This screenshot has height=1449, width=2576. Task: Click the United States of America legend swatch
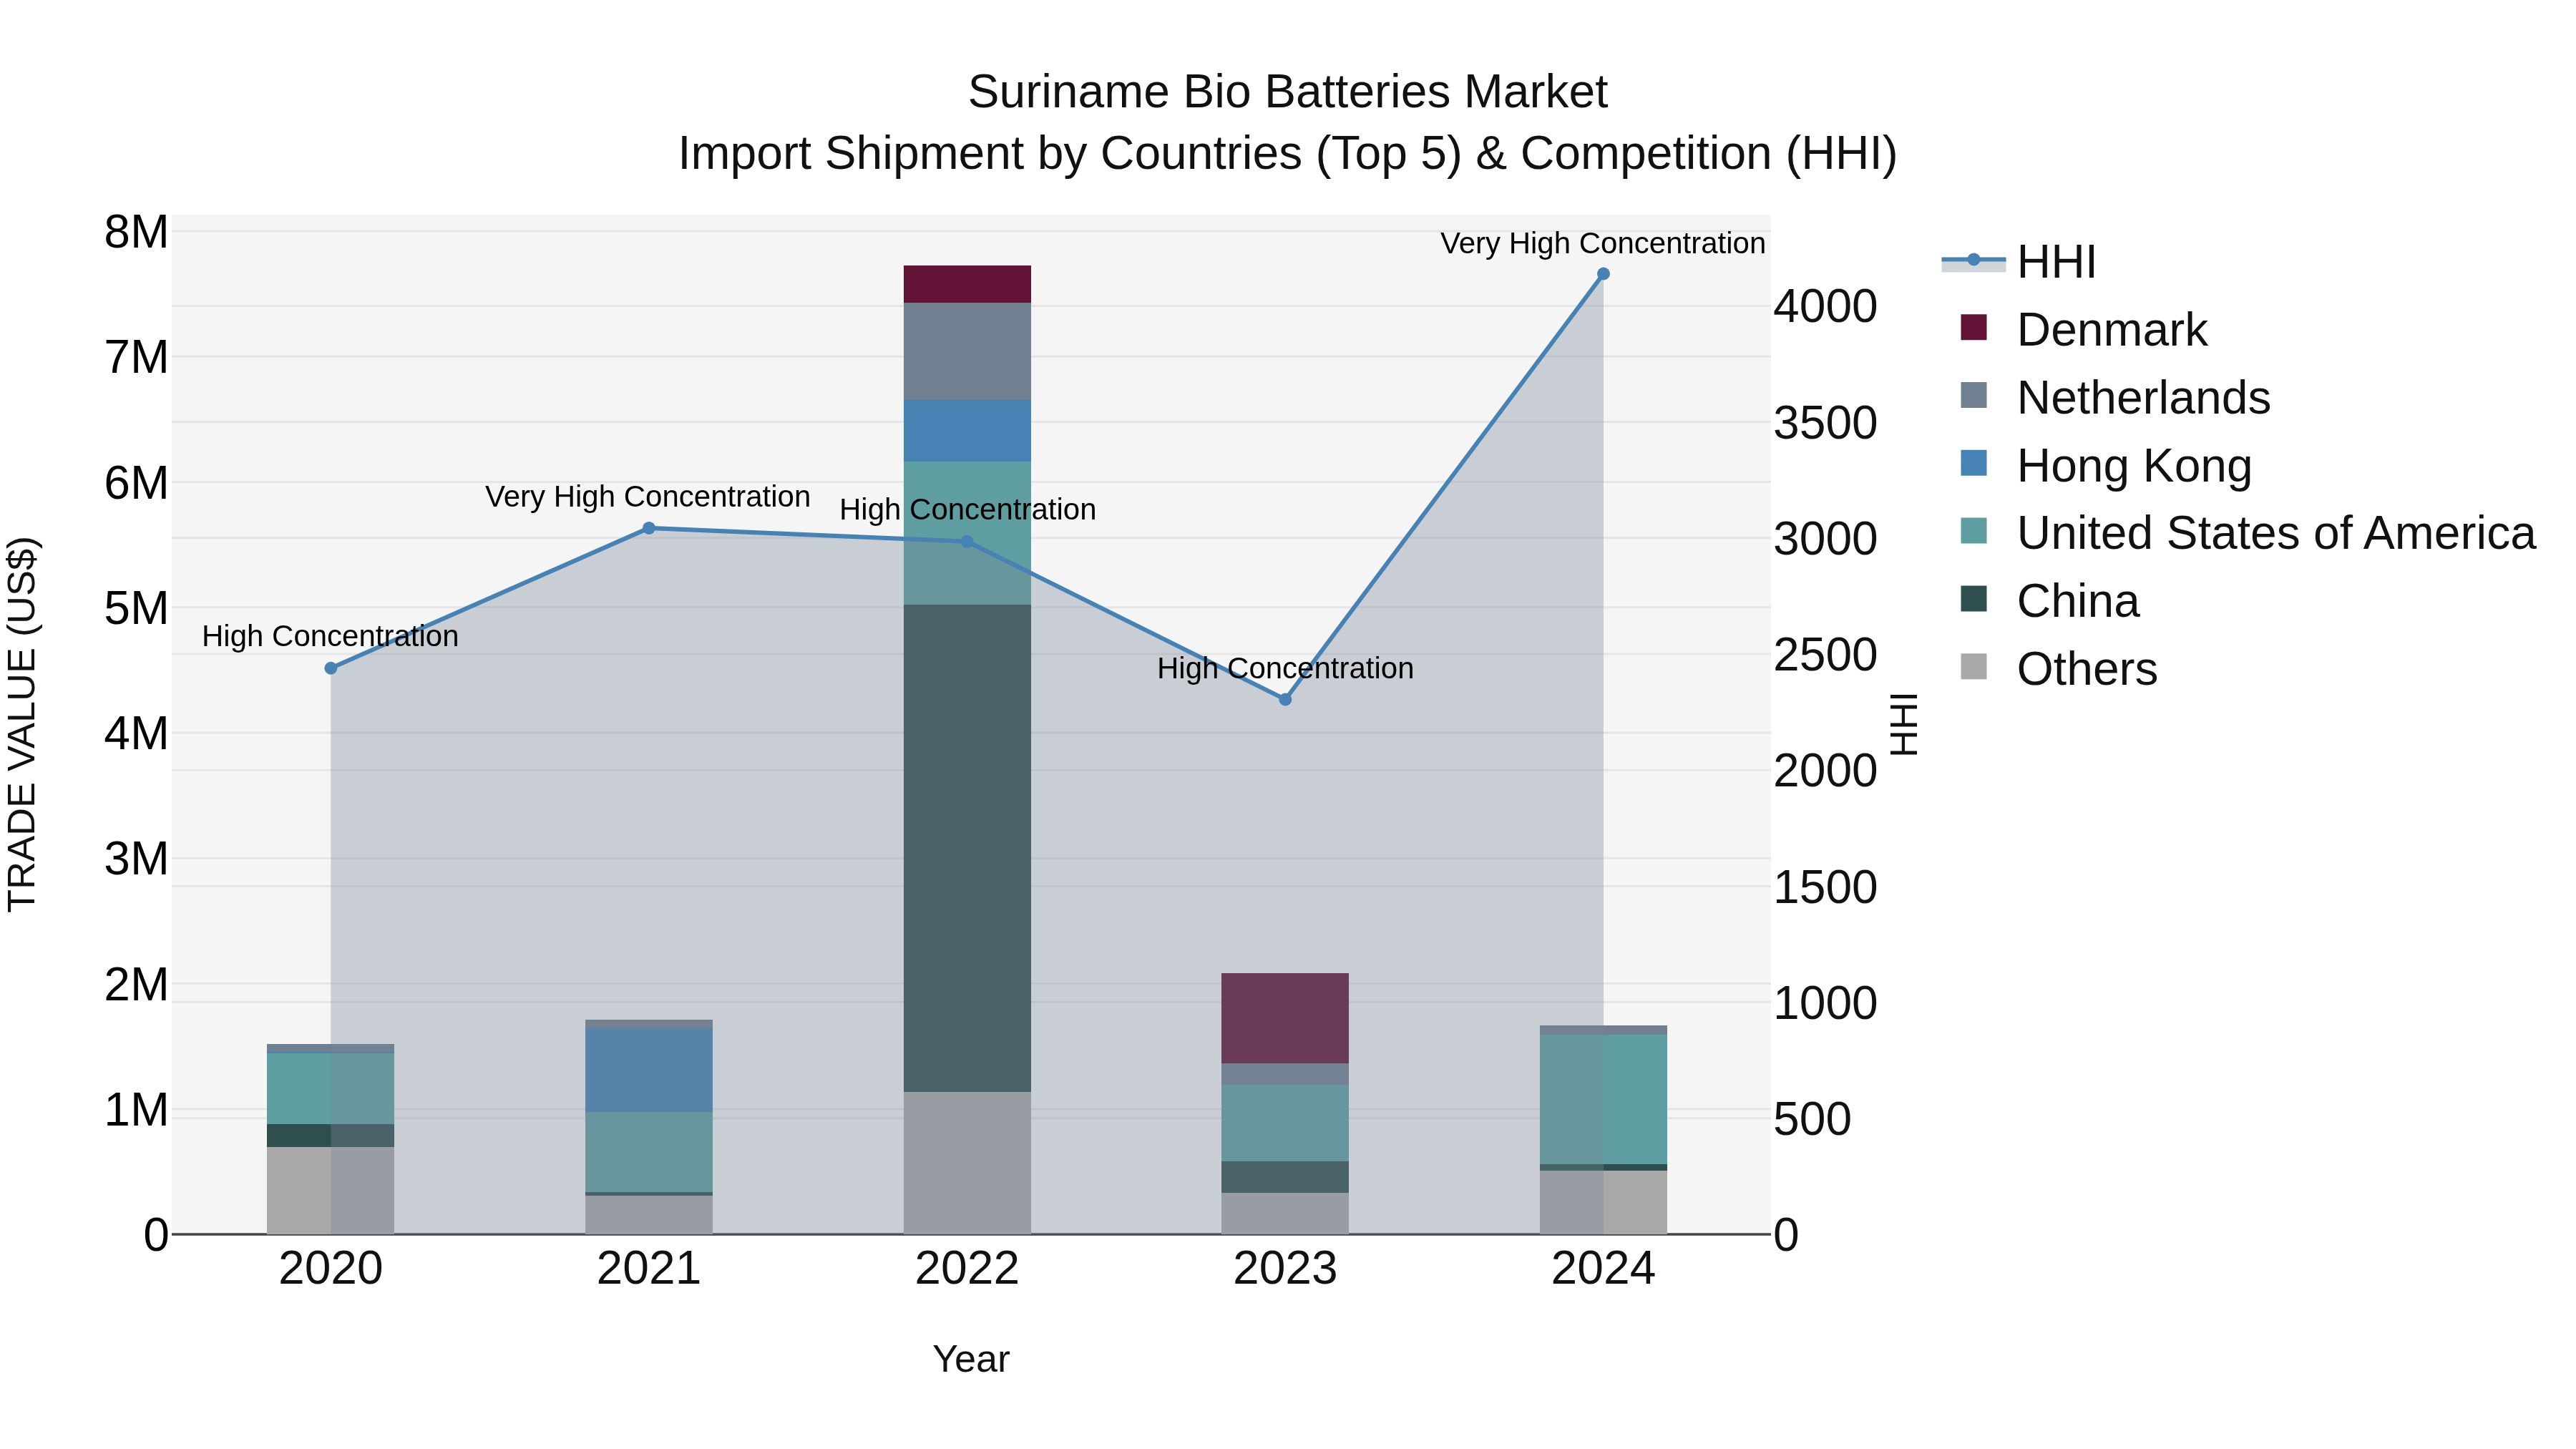tap(1974, 532)
